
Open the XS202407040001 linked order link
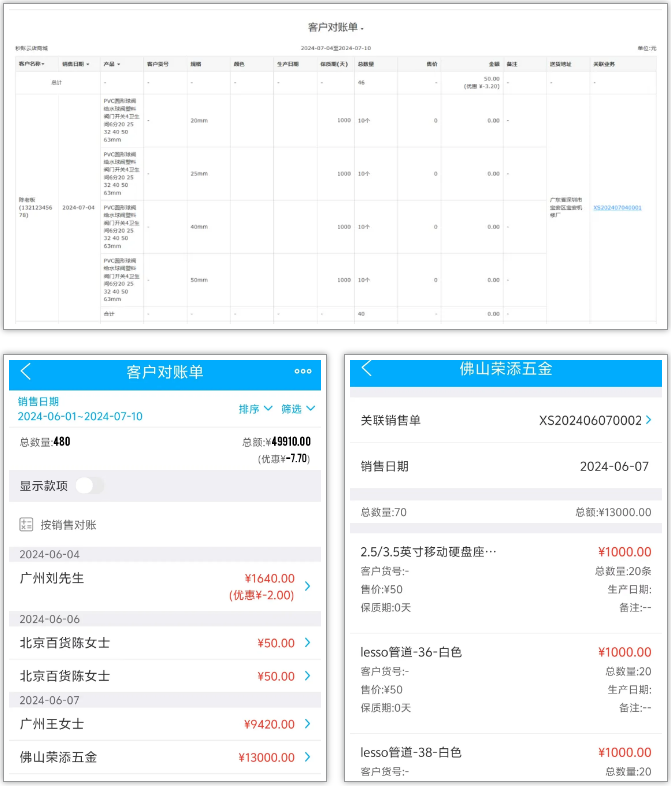(x=617, y=208)
